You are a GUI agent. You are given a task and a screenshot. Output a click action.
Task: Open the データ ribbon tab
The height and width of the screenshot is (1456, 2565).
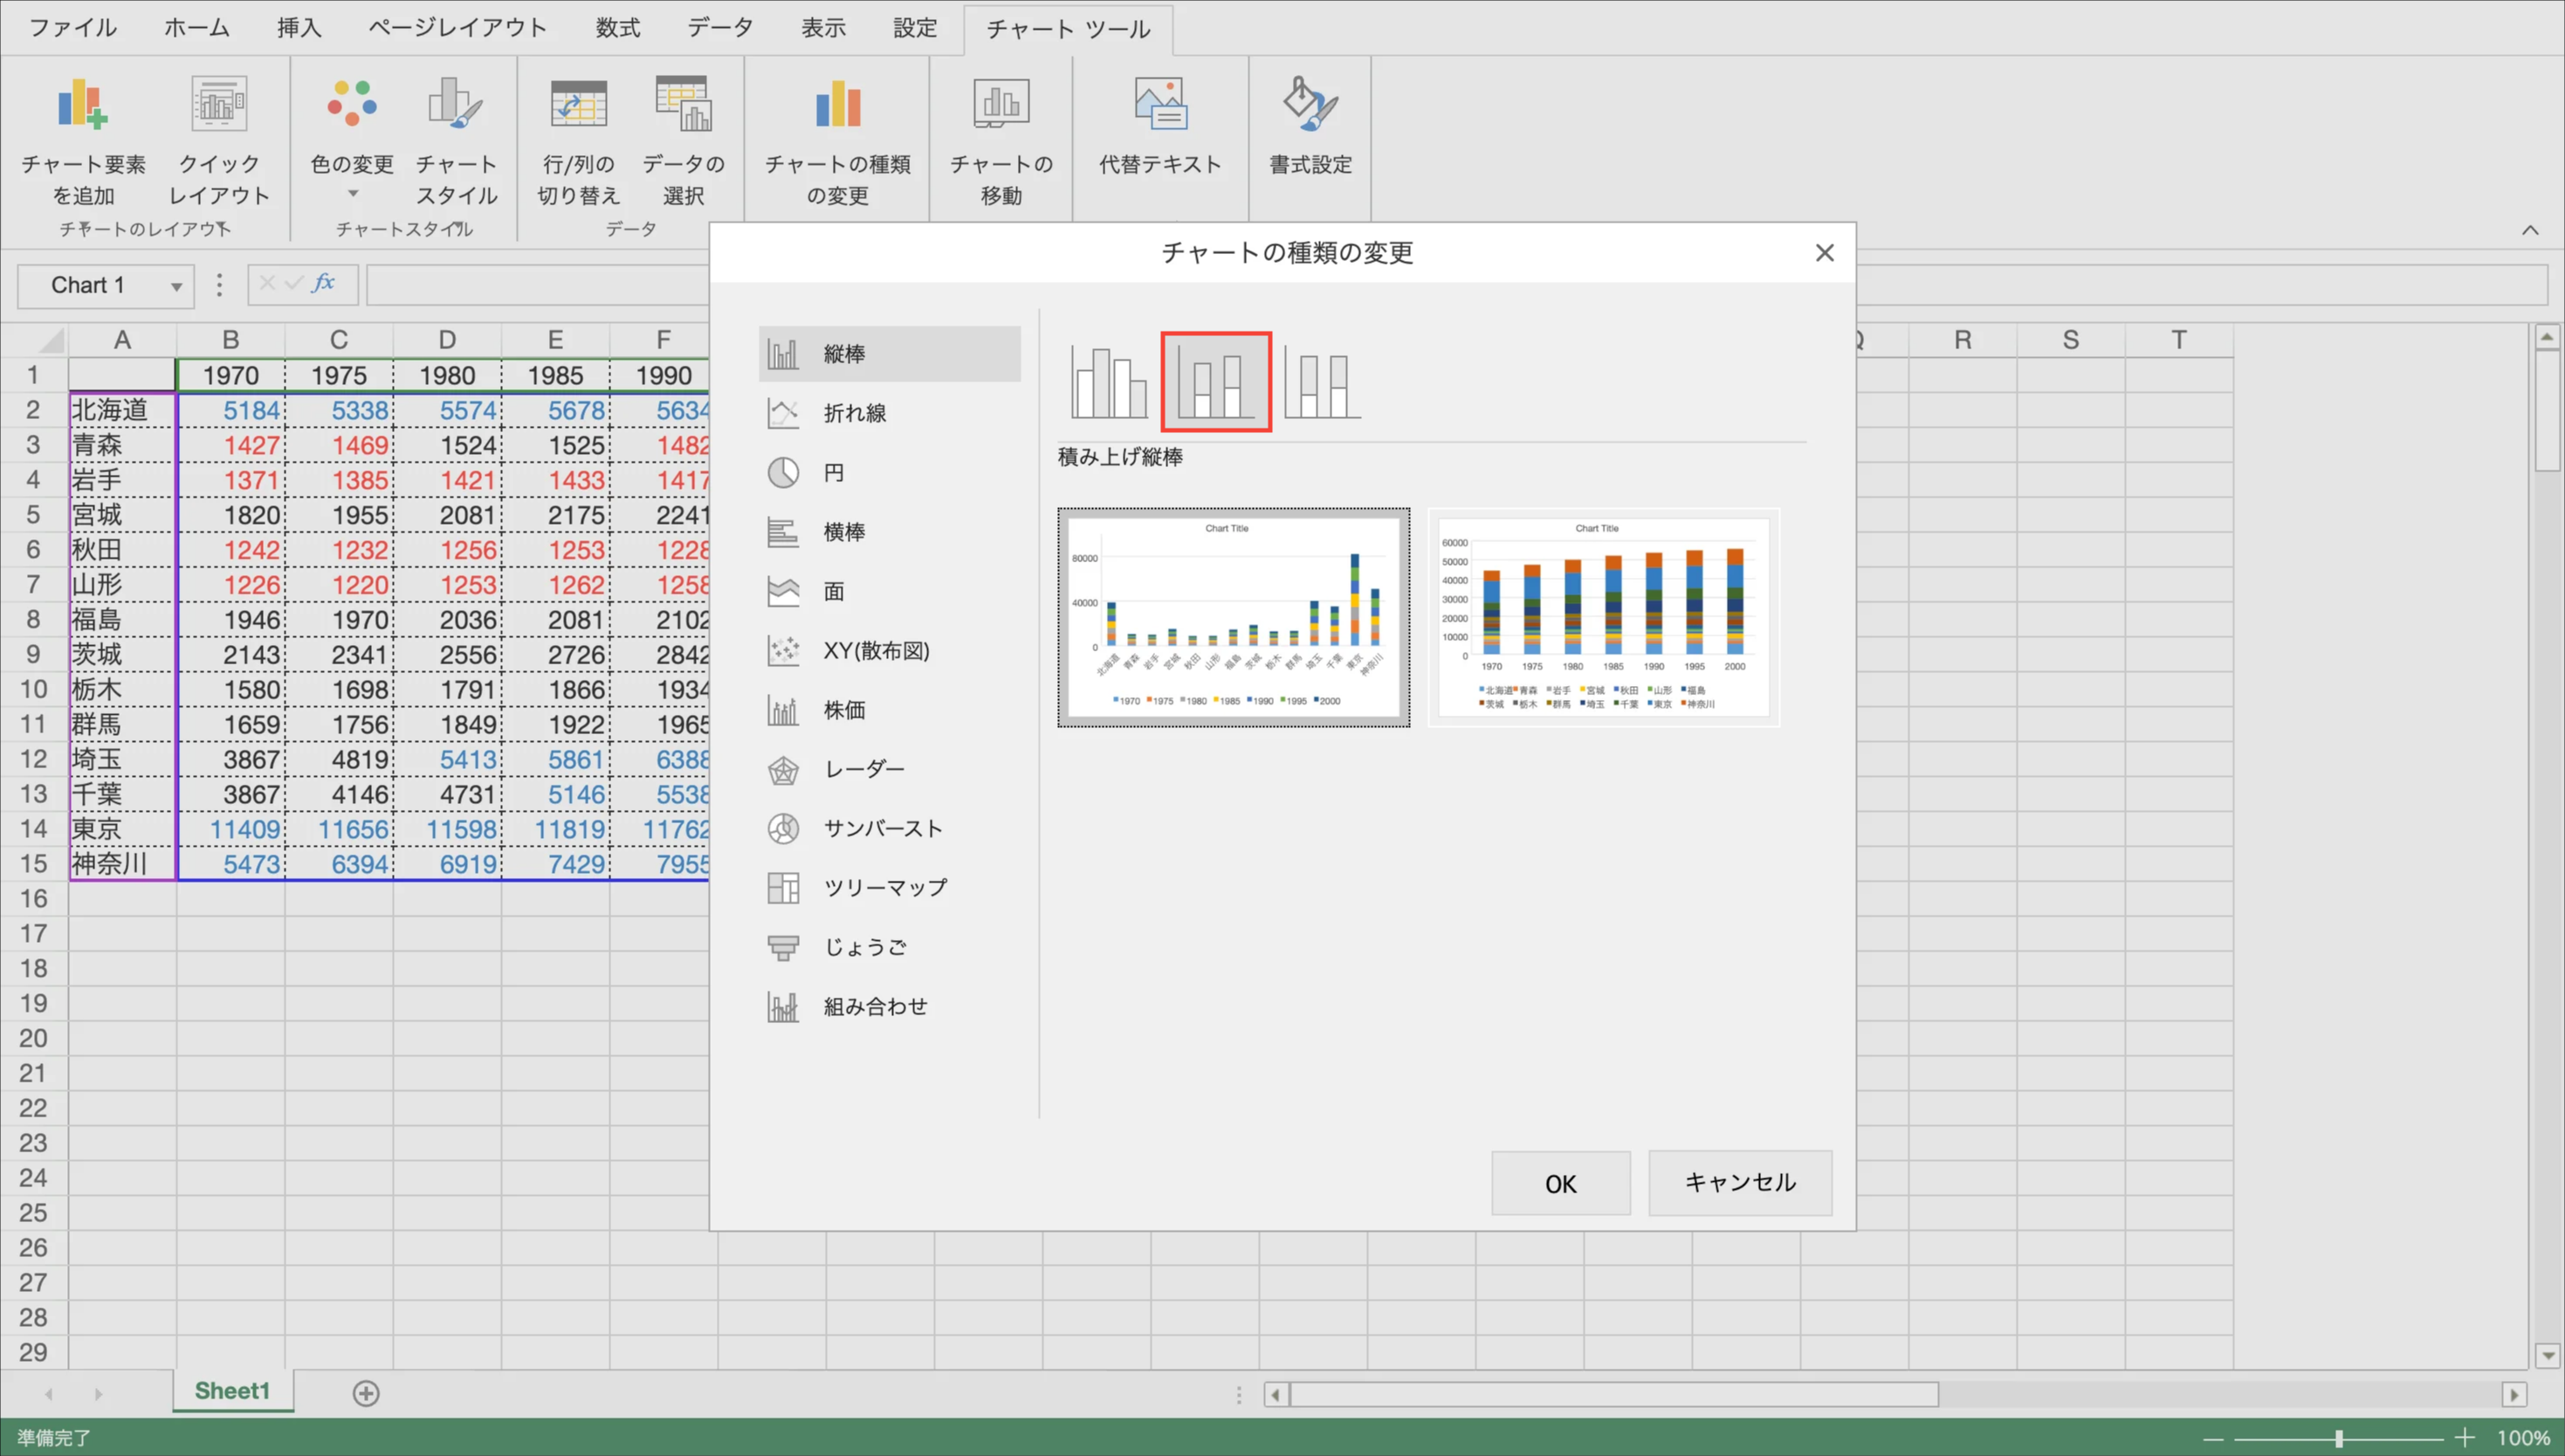click(719, 28)
